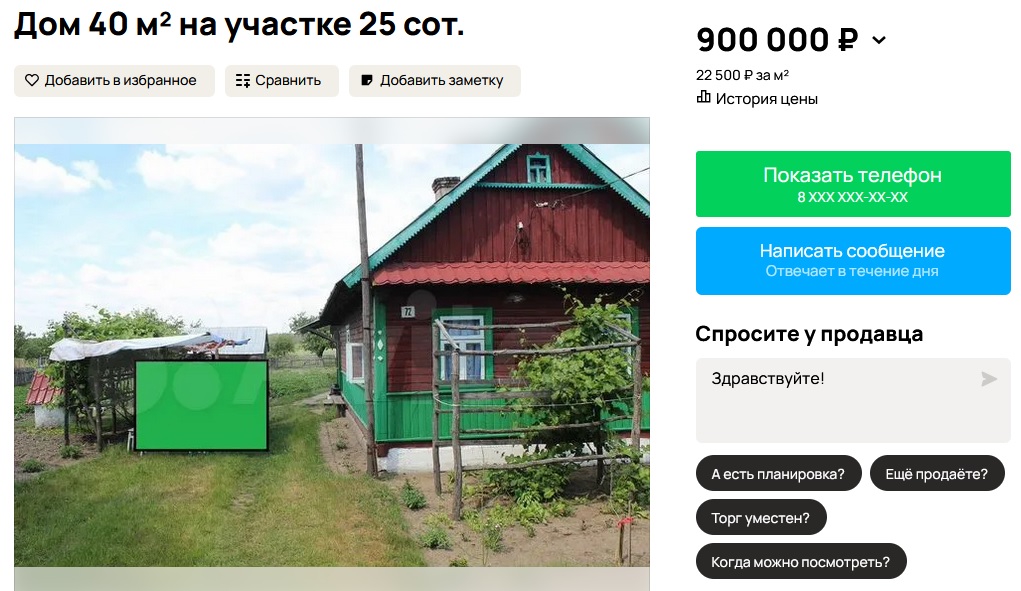Select quick question Торг уместен?
Image resolution: width=1021 pixels, height=591 pixels.
pos(761,518)
